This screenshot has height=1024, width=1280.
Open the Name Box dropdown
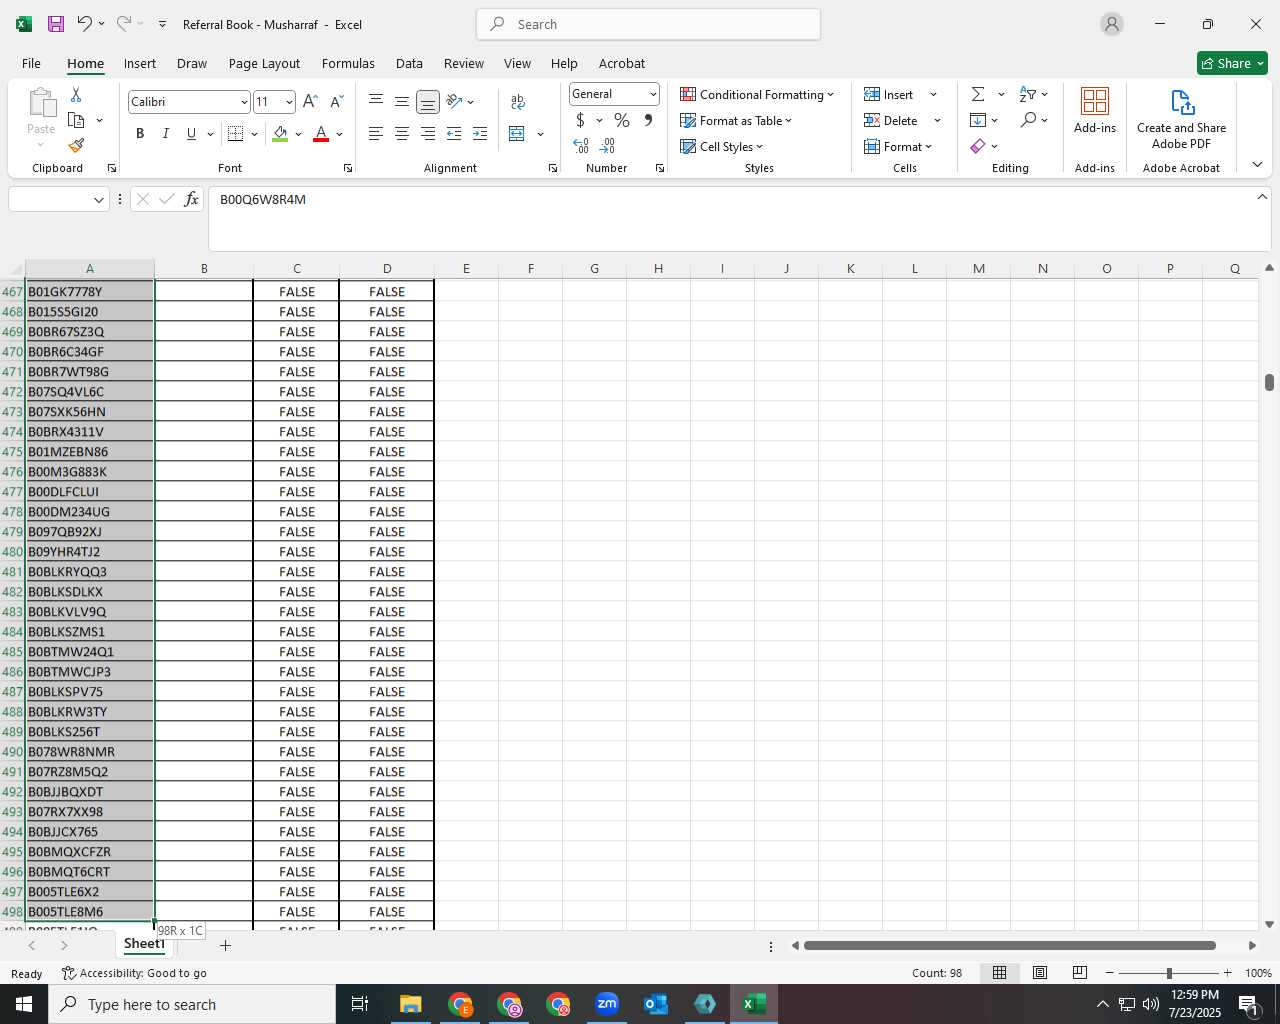(98, 200)
